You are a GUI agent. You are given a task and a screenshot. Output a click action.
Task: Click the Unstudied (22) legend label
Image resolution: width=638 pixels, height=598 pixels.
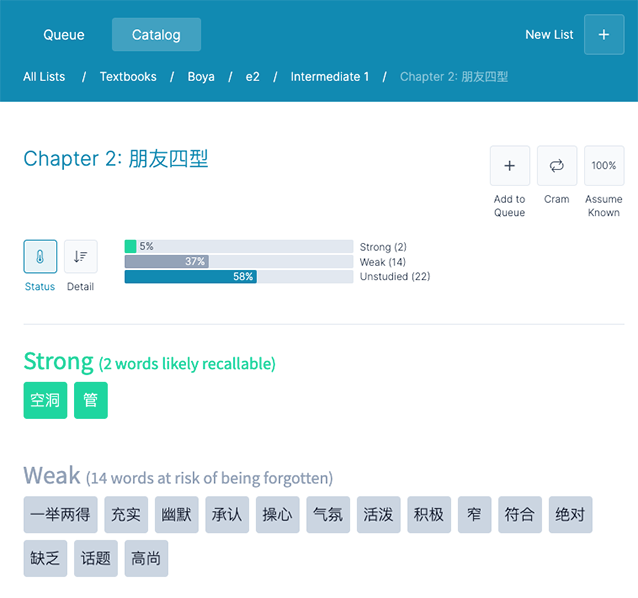click(x=395, y=277)
